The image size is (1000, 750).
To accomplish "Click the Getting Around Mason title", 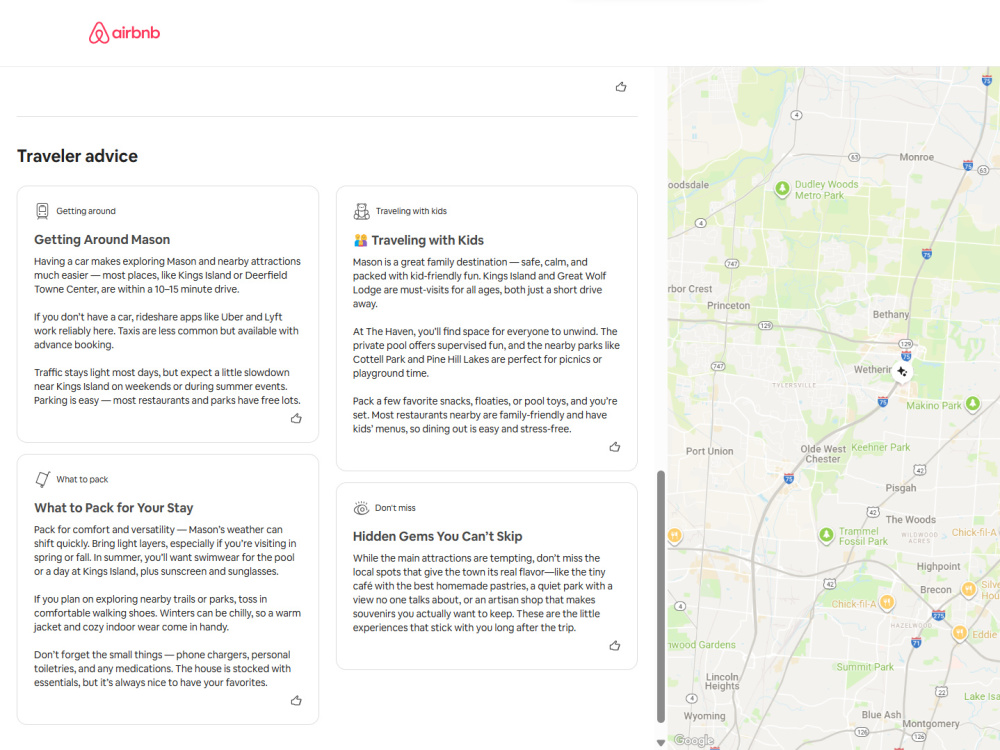I will (102, 240).
